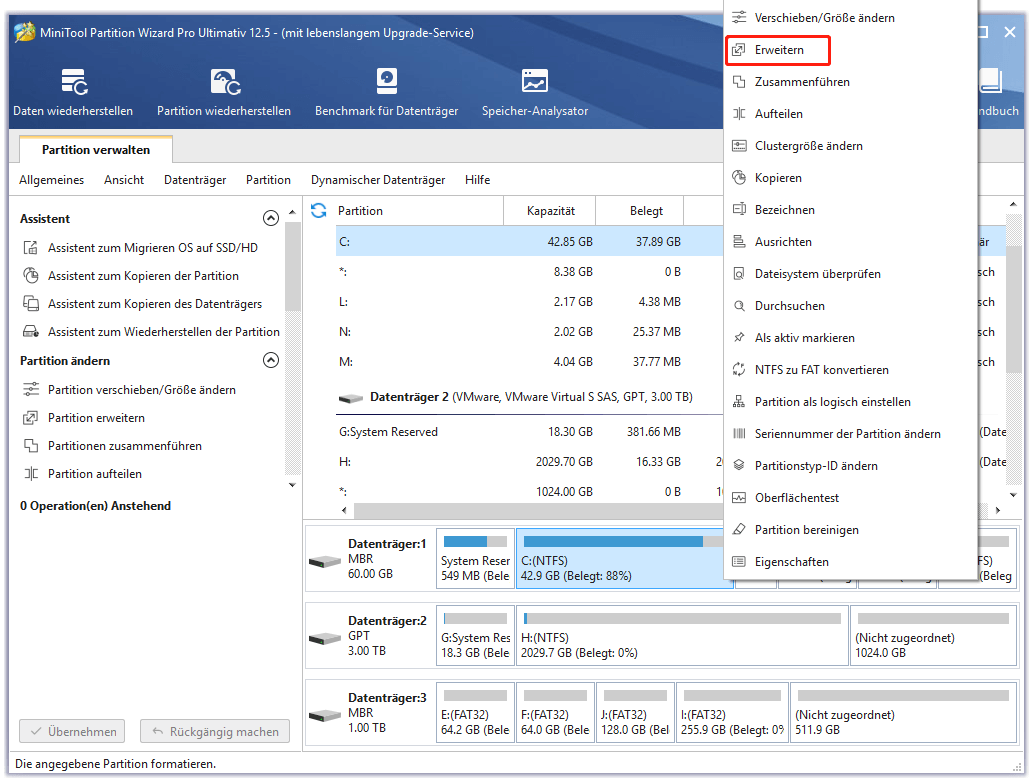The height and width of the screenshot is (780, 1031).
Task: Open Daten wiederherstellen tool
Action: click(x=73, y=92)
